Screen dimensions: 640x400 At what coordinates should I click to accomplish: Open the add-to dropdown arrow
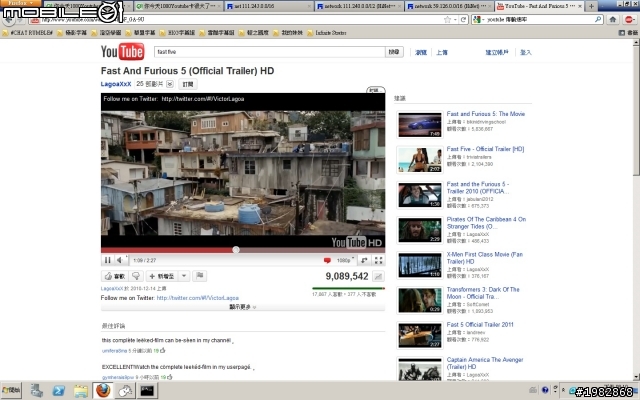184,276
